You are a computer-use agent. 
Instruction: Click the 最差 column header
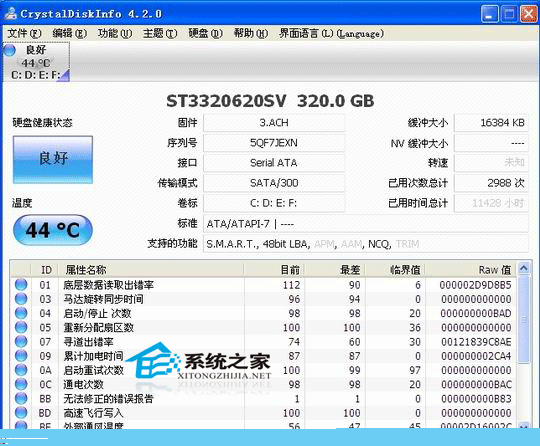pyautogui.click(x=335, y=270)
